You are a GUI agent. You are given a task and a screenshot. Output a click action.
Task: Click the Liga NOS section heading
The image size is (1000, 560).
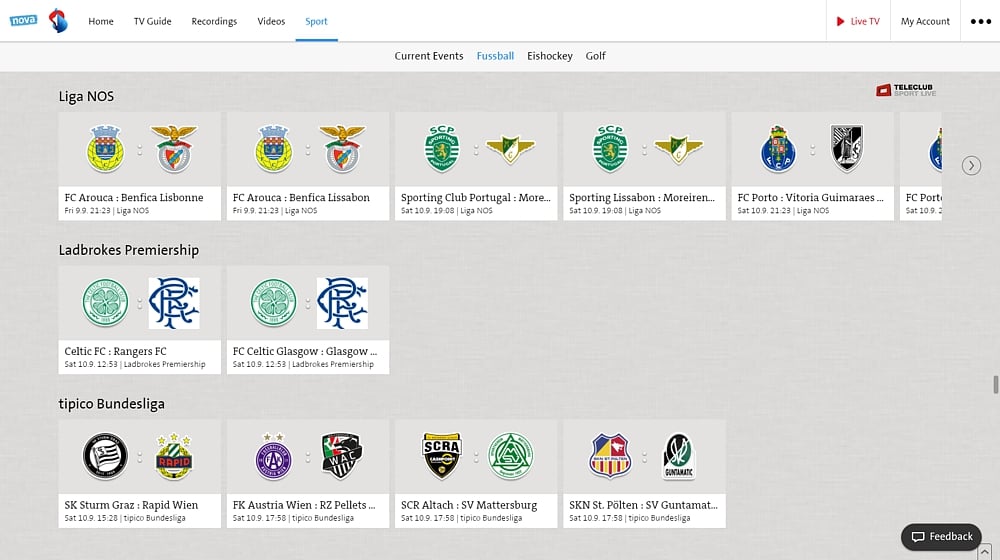pyautogui.click(x=86, y=96)
